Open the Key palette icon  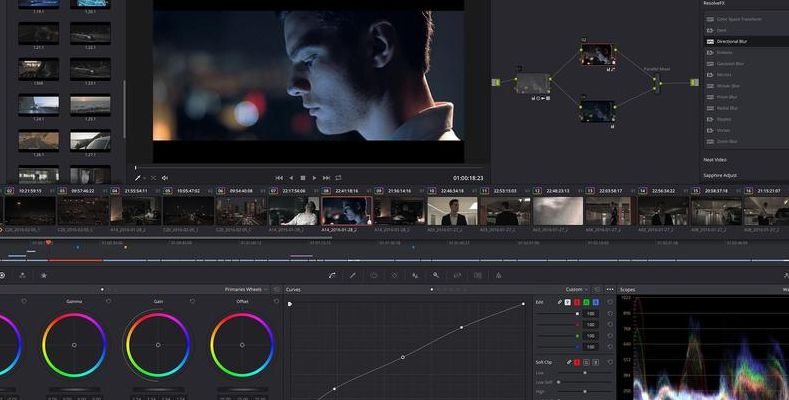pos(436,275)
